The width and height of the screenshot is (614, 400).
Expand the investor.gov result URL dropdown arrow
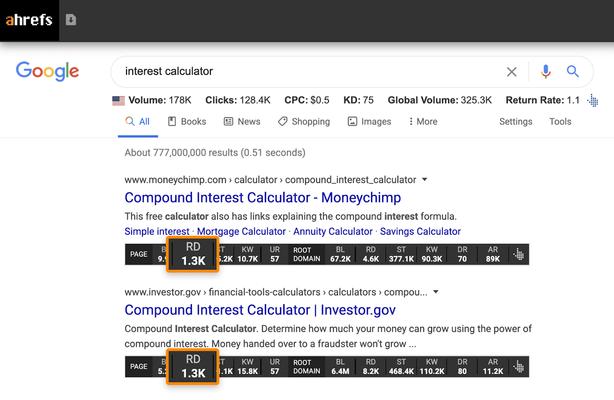pyautogui.click(x=436, y=292)
